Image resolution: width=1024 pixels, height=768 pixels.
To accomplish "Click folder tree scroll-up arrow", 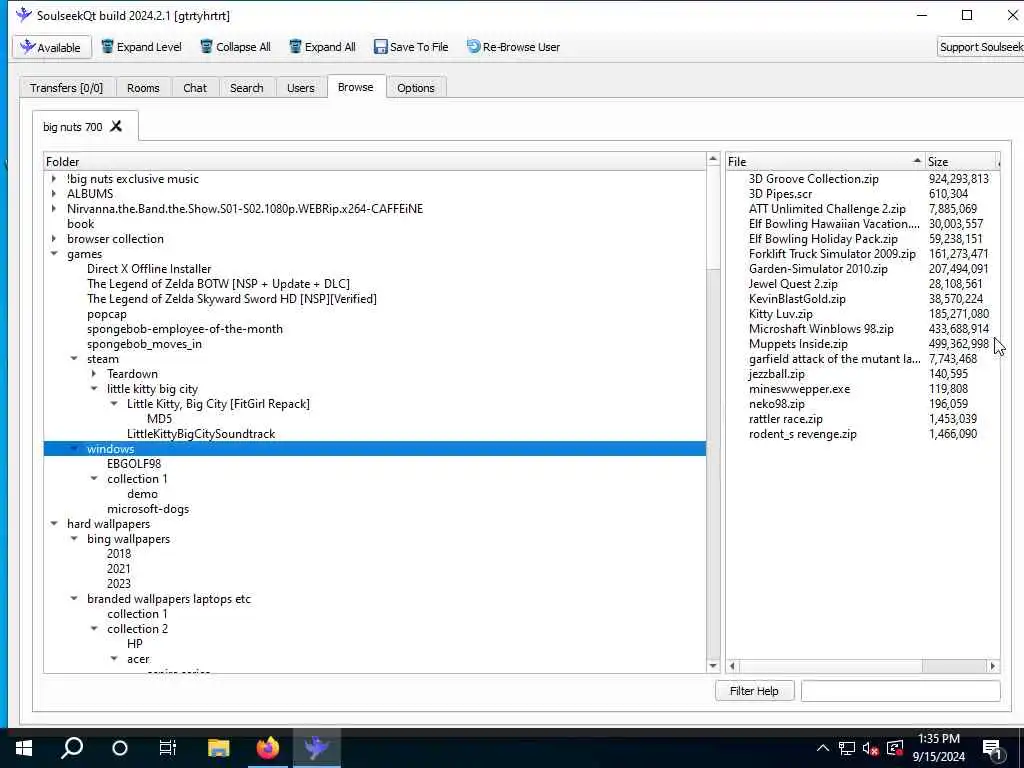I will (713, 159).
